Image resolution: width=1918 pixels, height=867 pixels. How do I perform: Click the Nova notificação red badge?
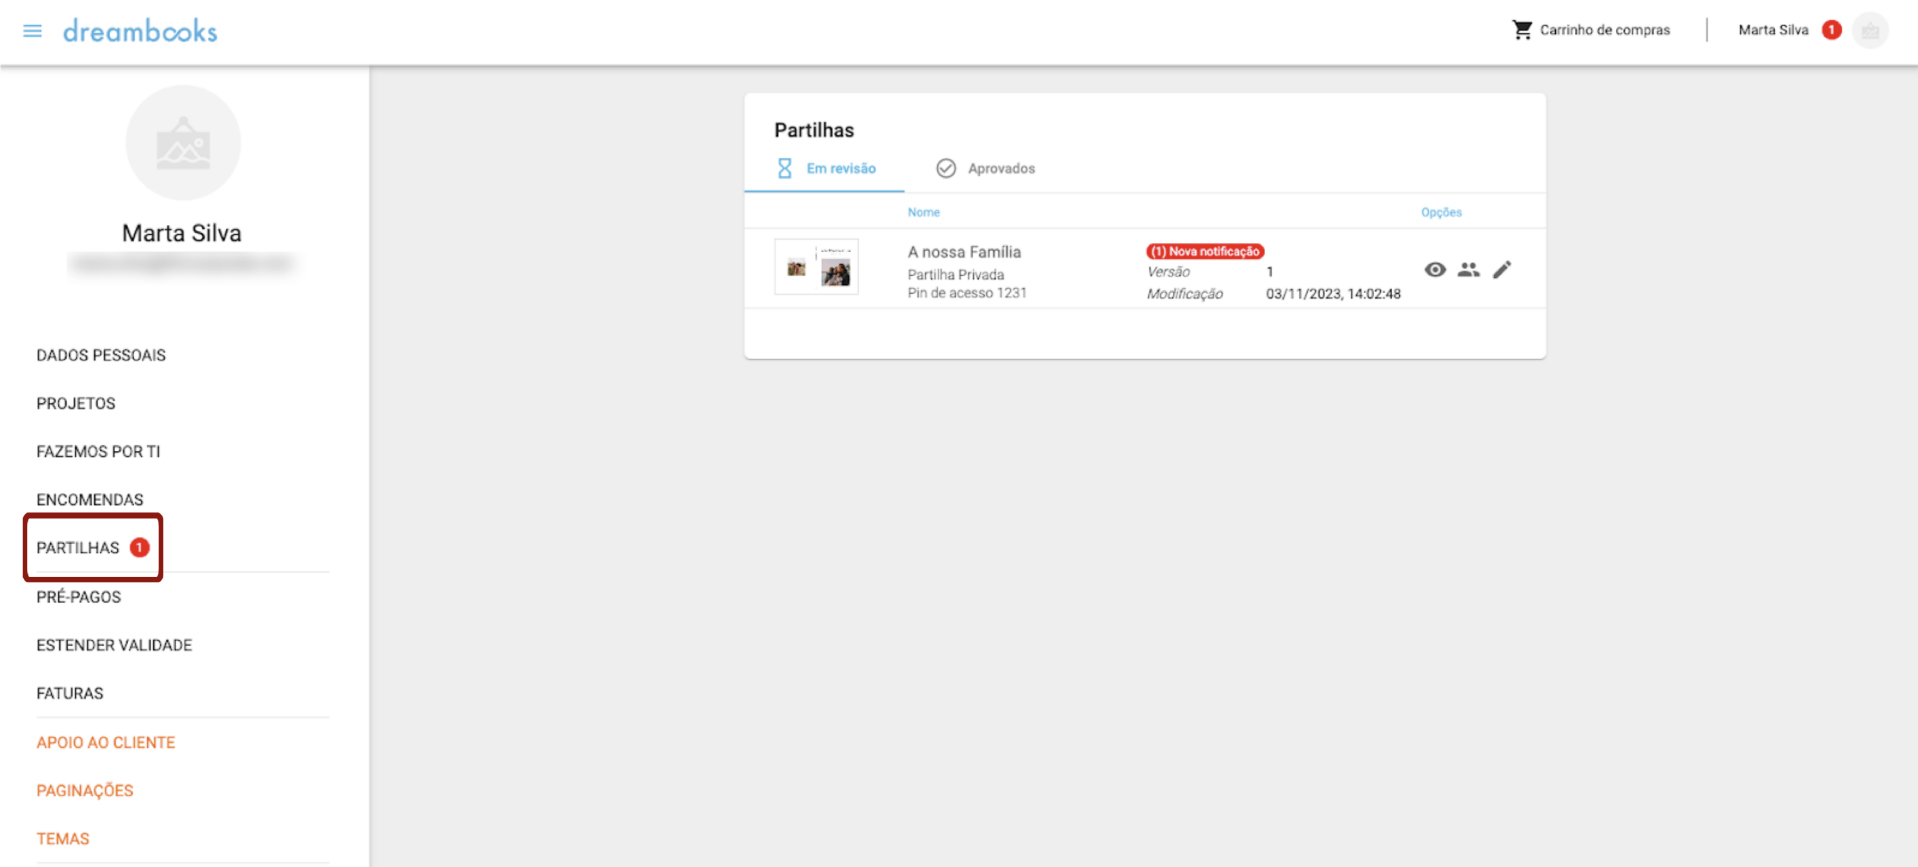[1205, 251]
